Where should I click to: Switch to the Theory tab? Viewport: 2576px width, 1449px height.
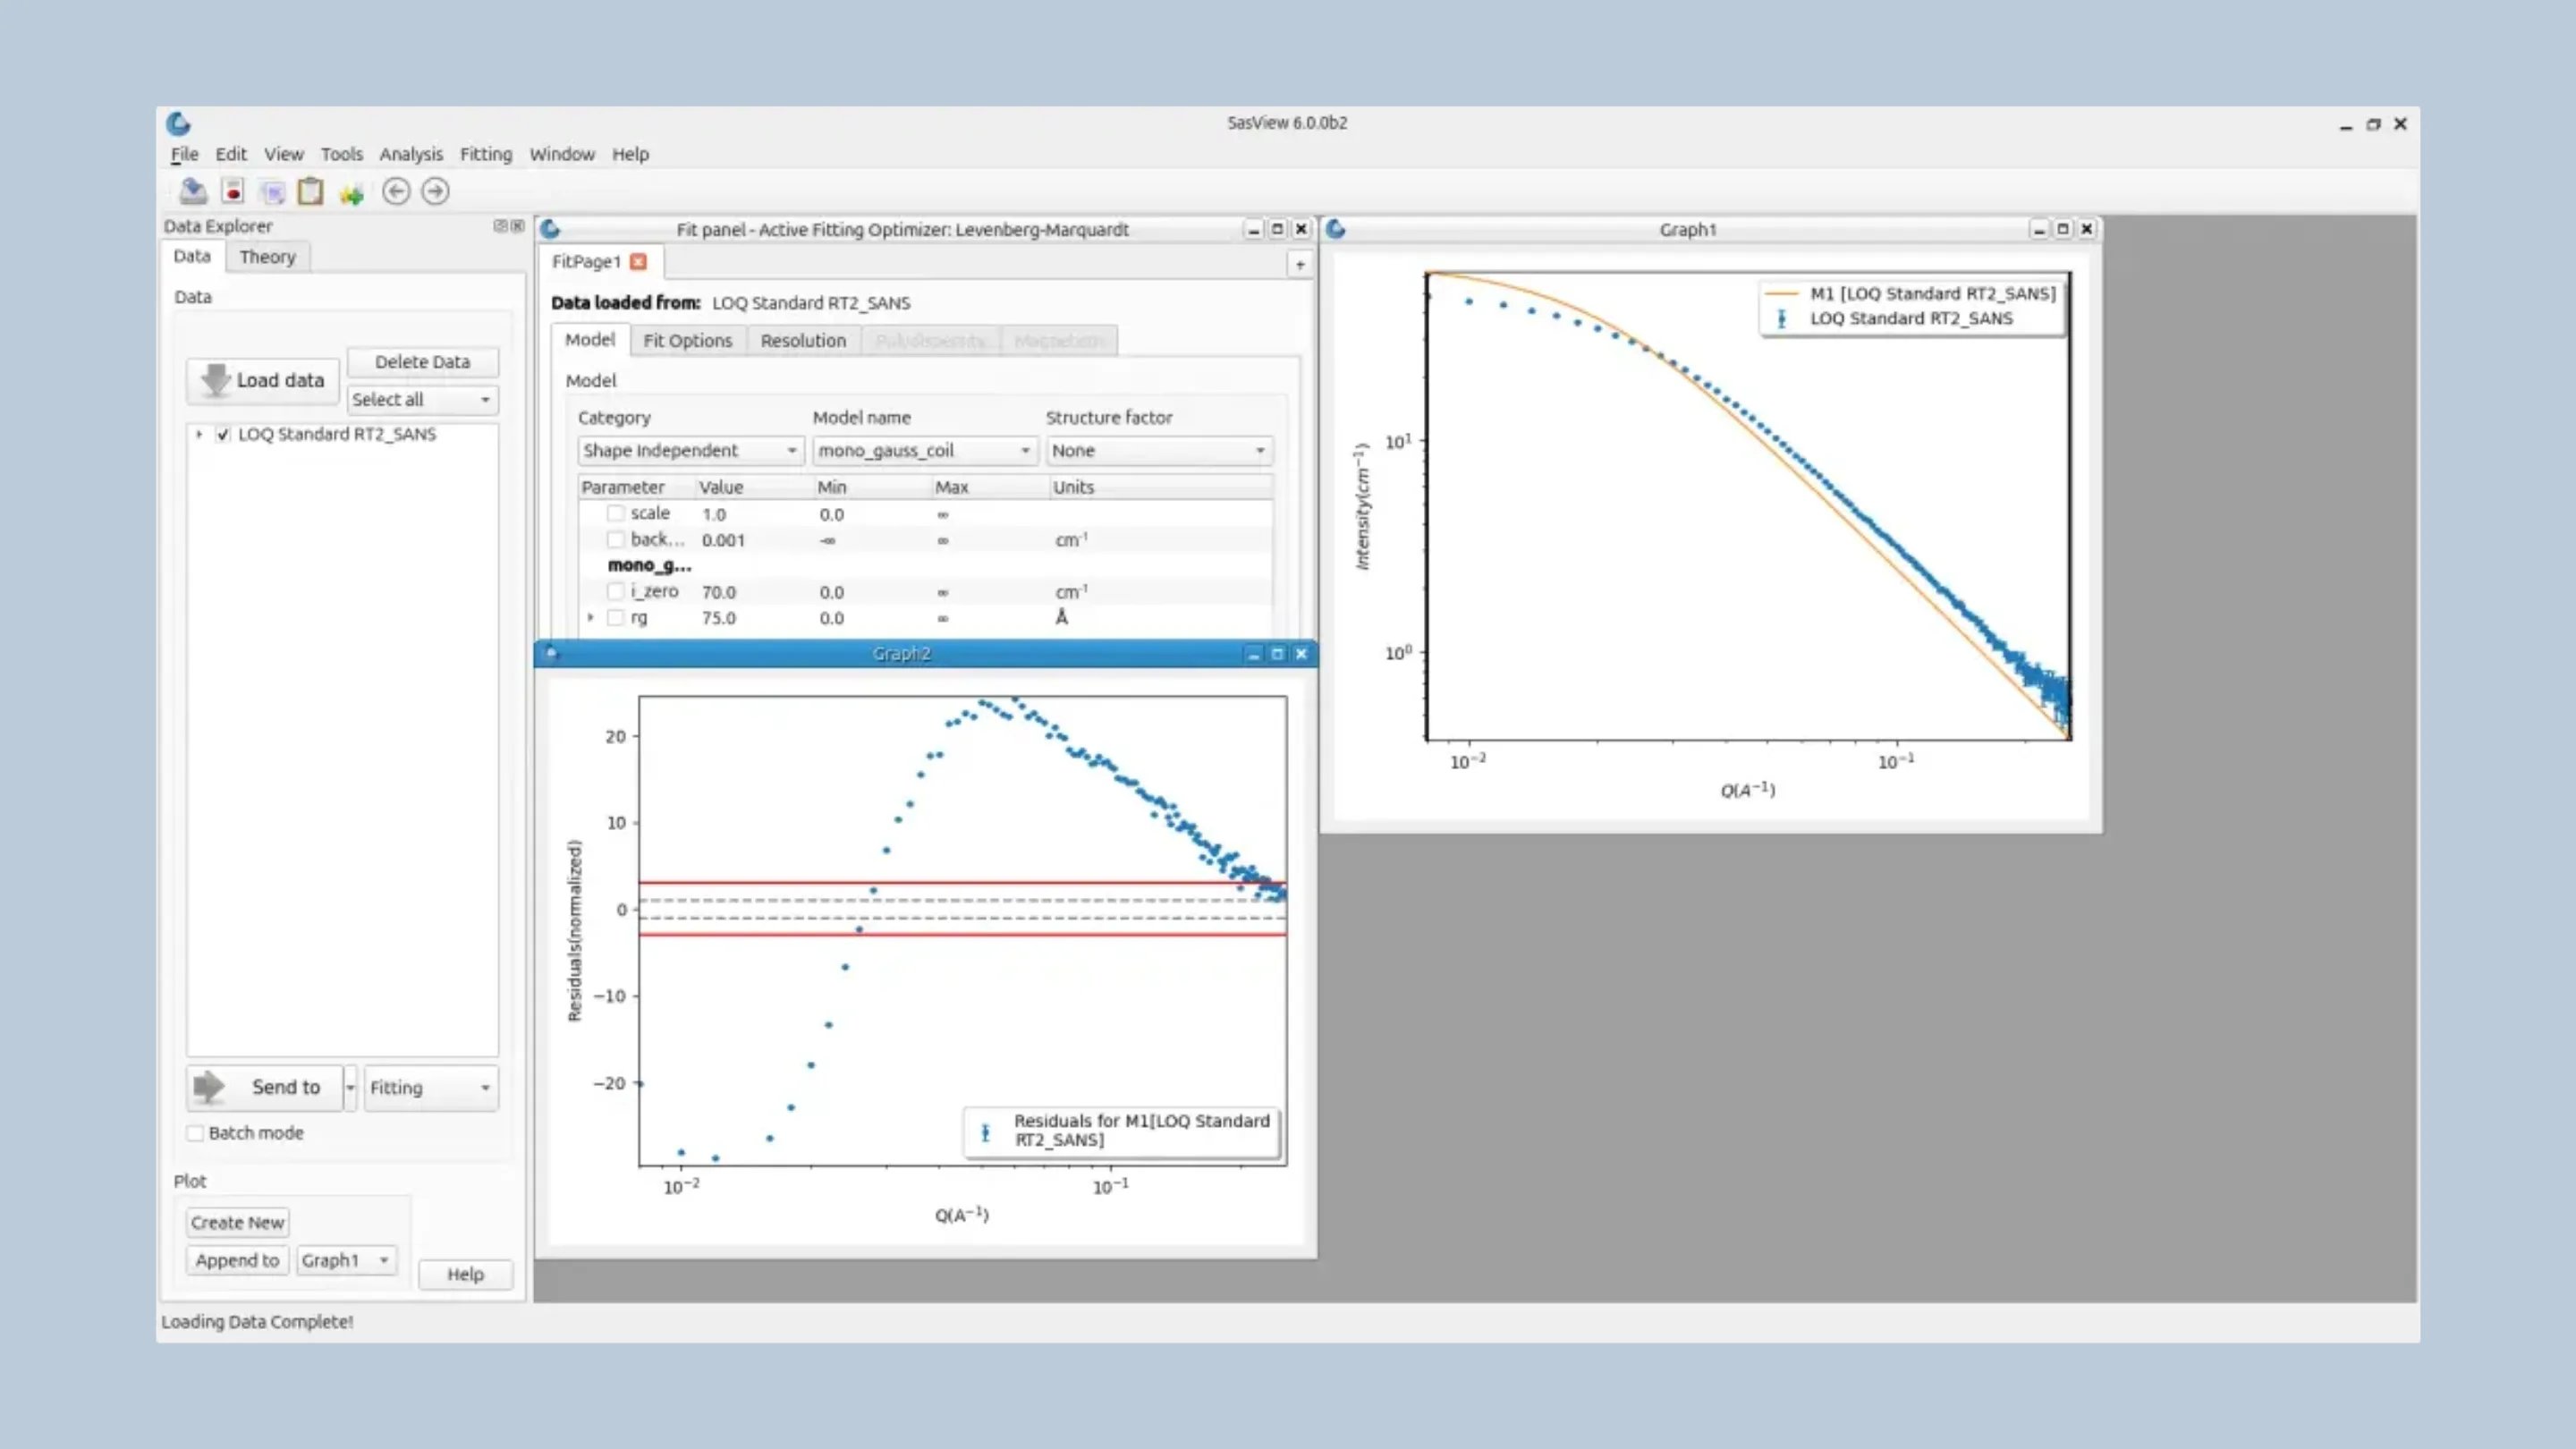click(267, 257)
